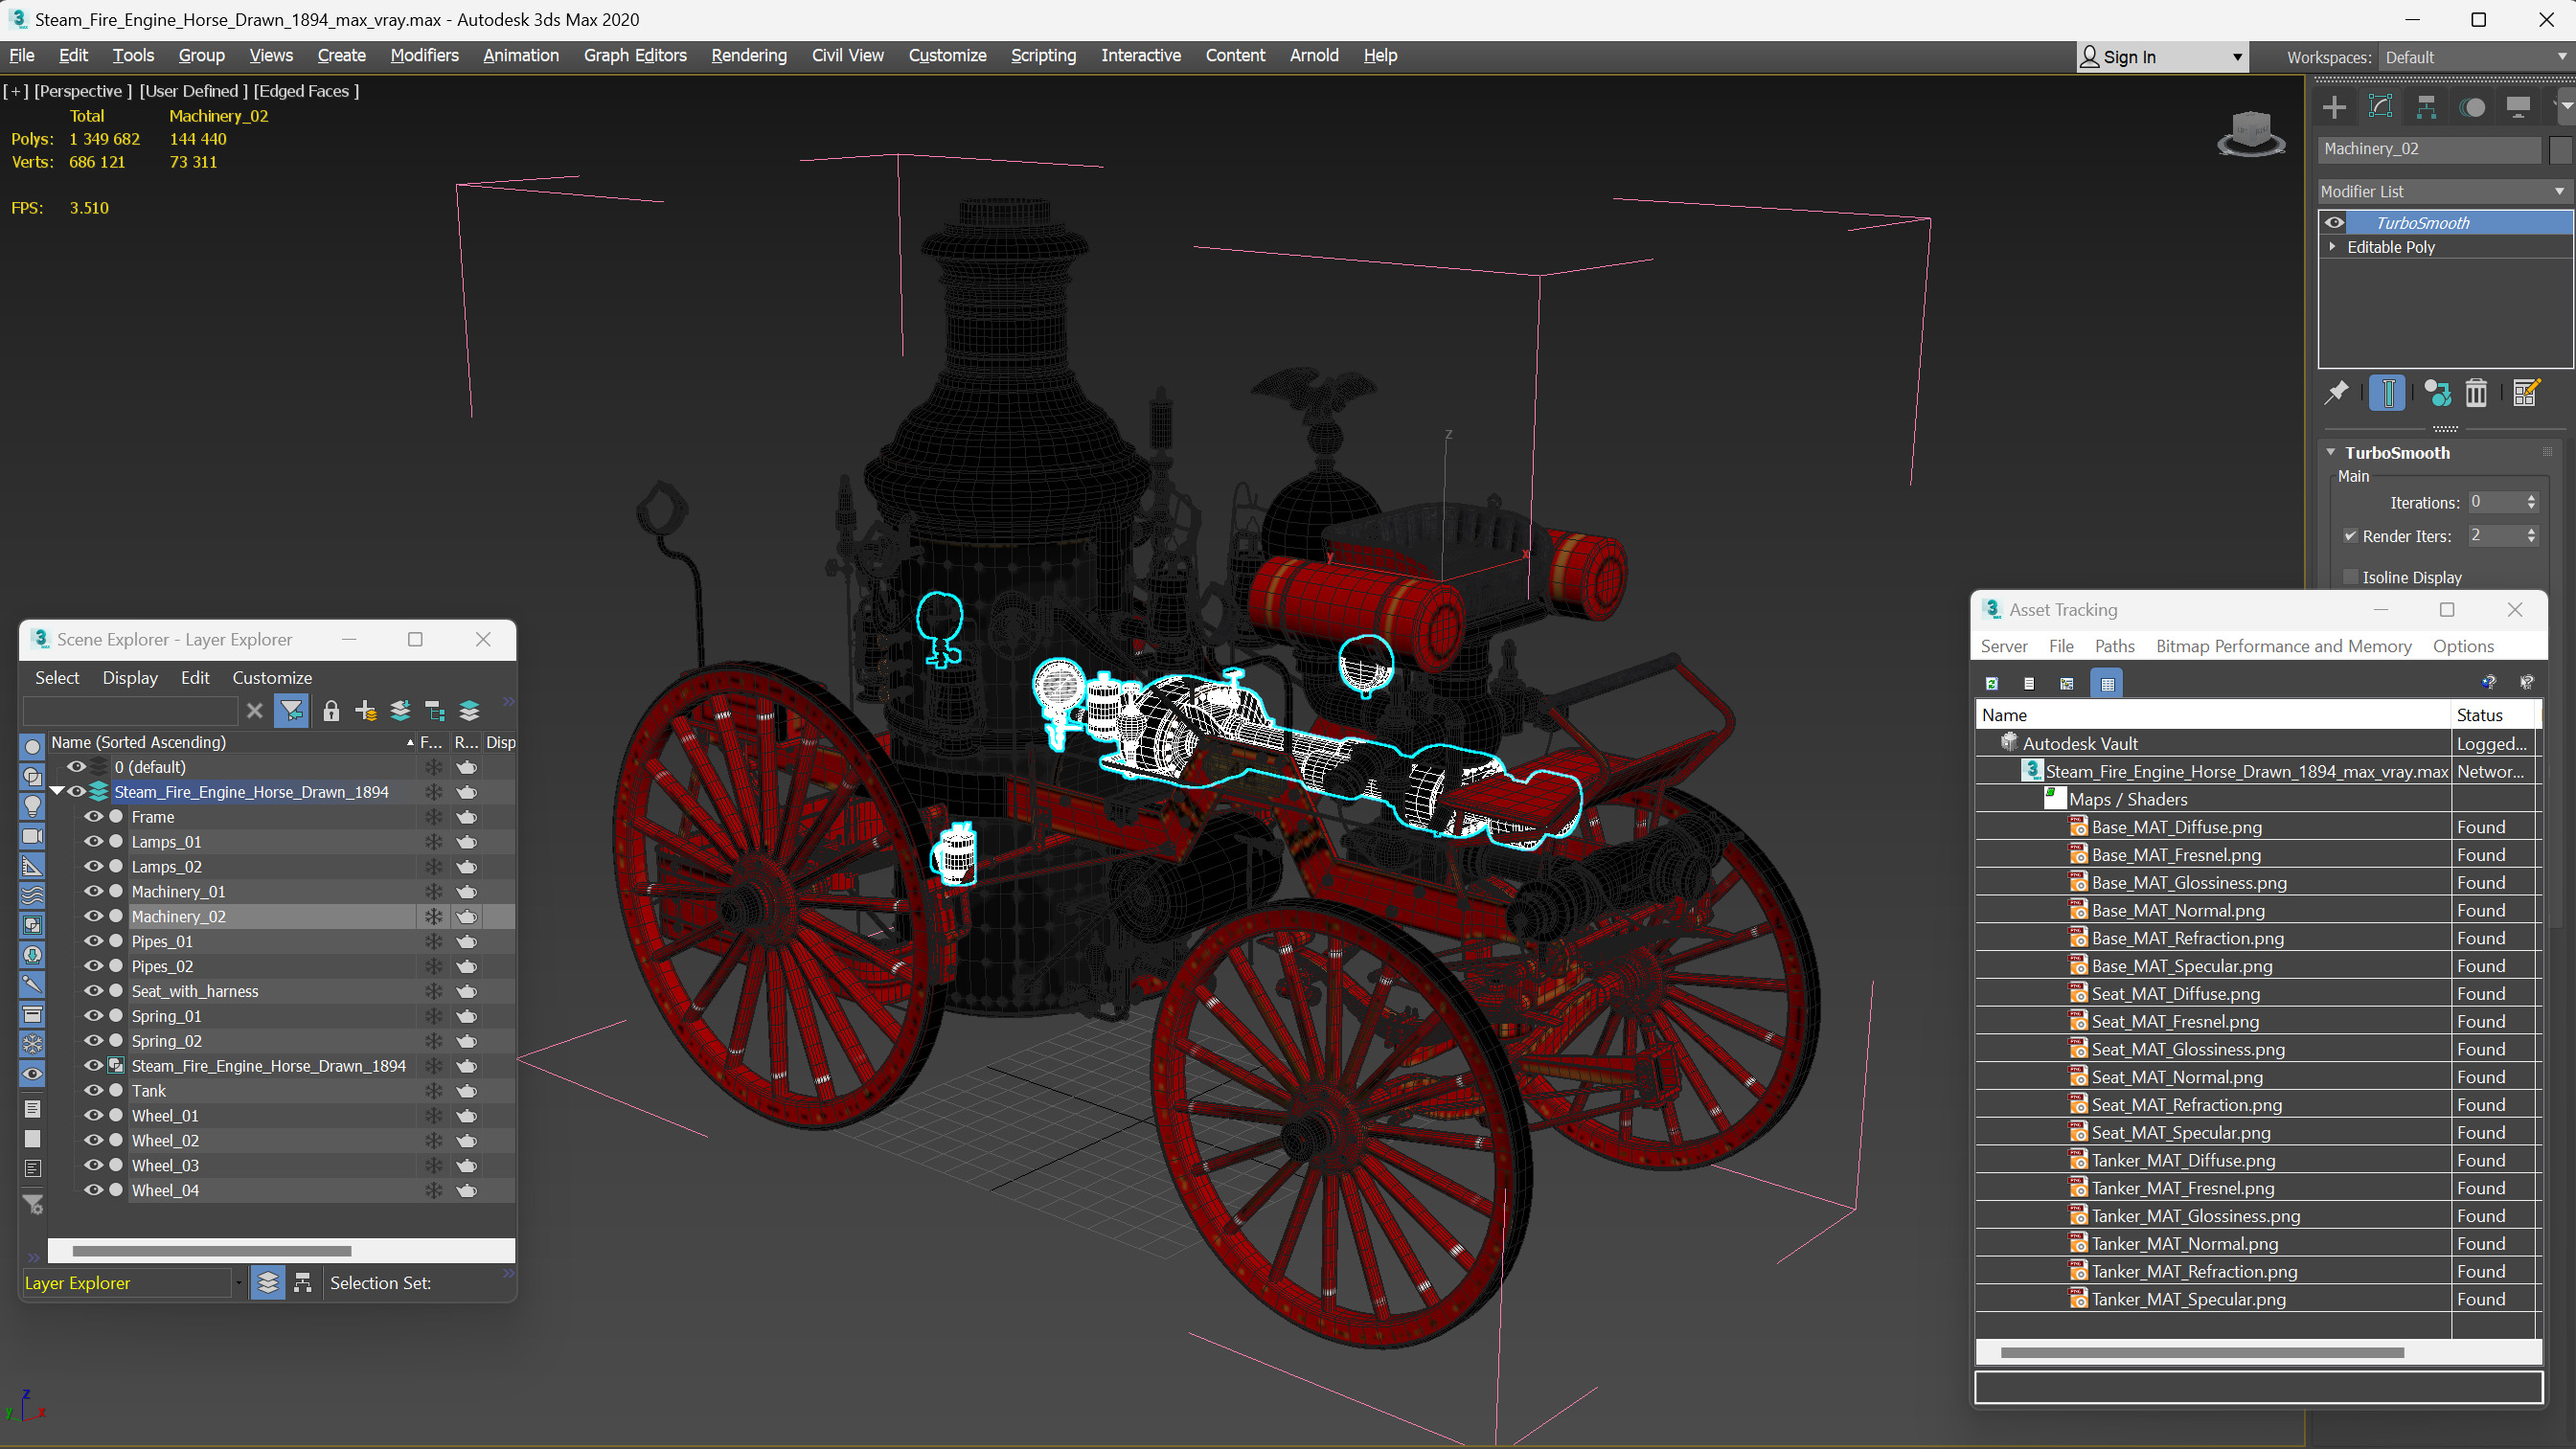Toggle freeze snowflake for Pipes_01 row
Viewport: 2576px width, 1449px height.
pos(434,941)
